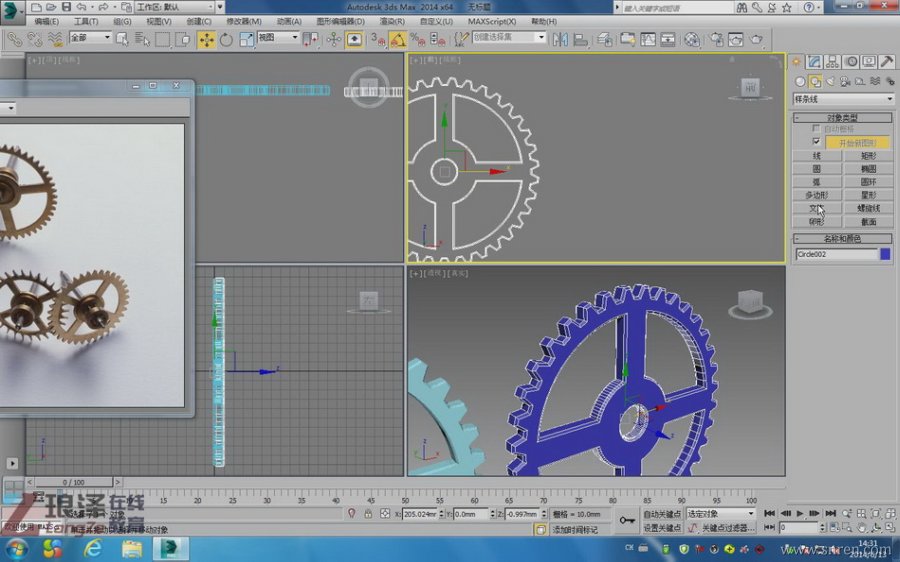900x562 pixels.
Task: Toggle the Angle Snap icon
Action: pyautogui.click(x=397, y=40)
